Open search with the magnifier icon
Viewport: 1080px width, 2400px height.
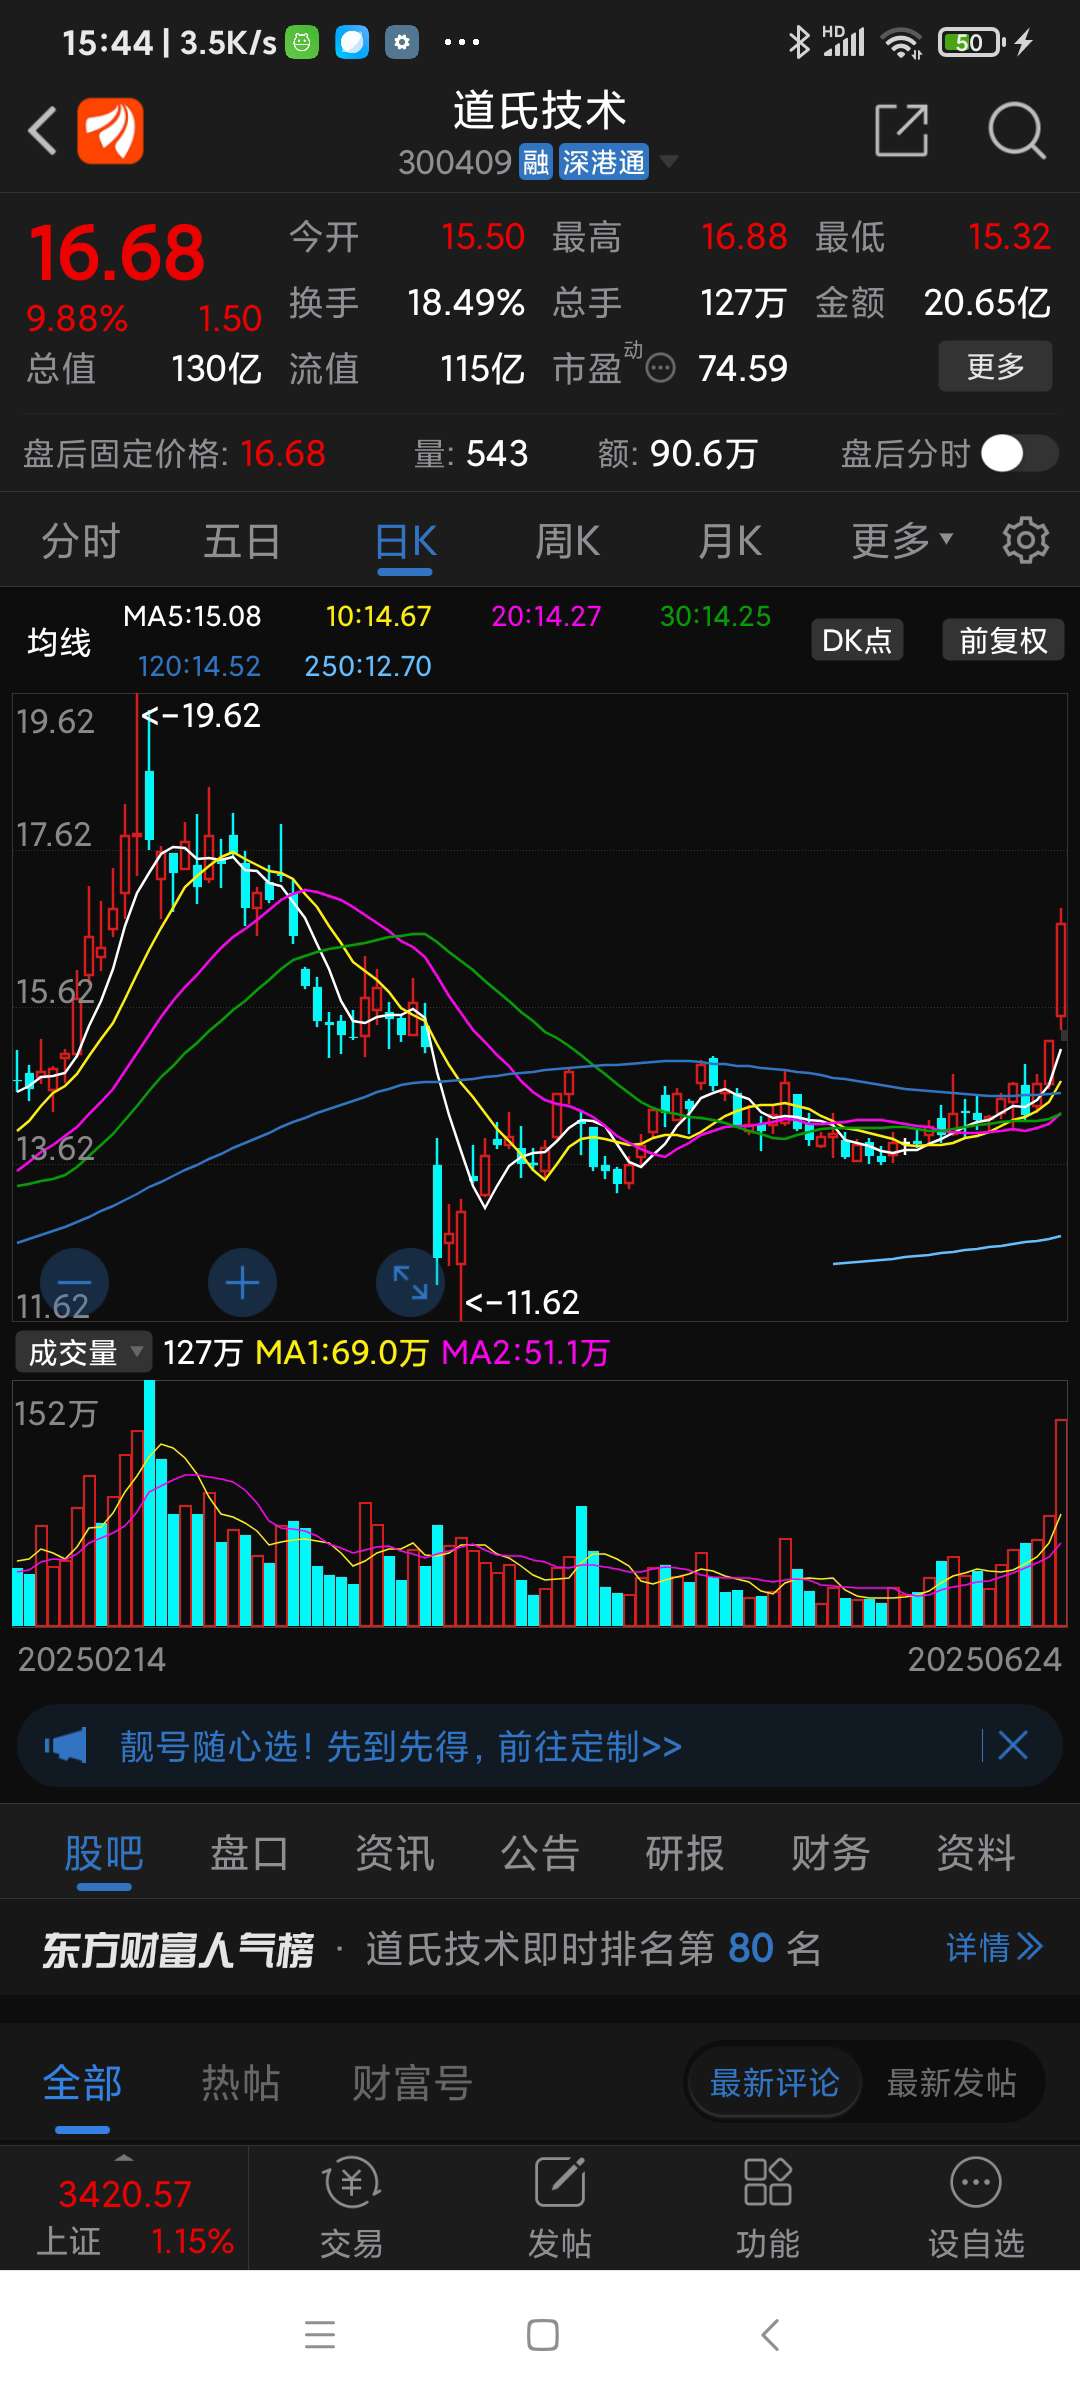(1016, 130)
